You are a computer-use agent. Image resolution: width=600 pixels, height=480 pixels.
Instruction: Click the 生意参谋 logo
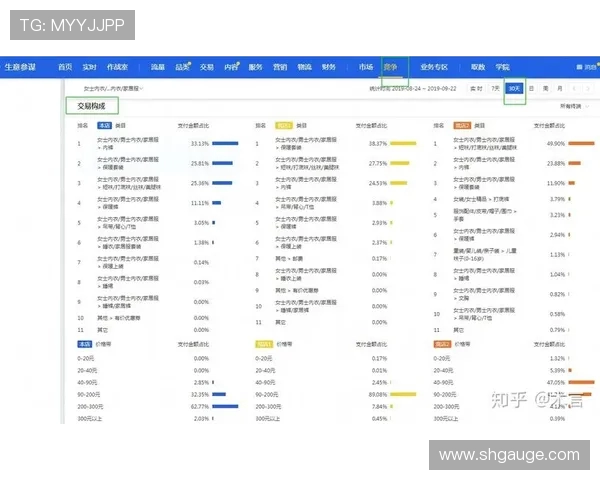point(19,67)
